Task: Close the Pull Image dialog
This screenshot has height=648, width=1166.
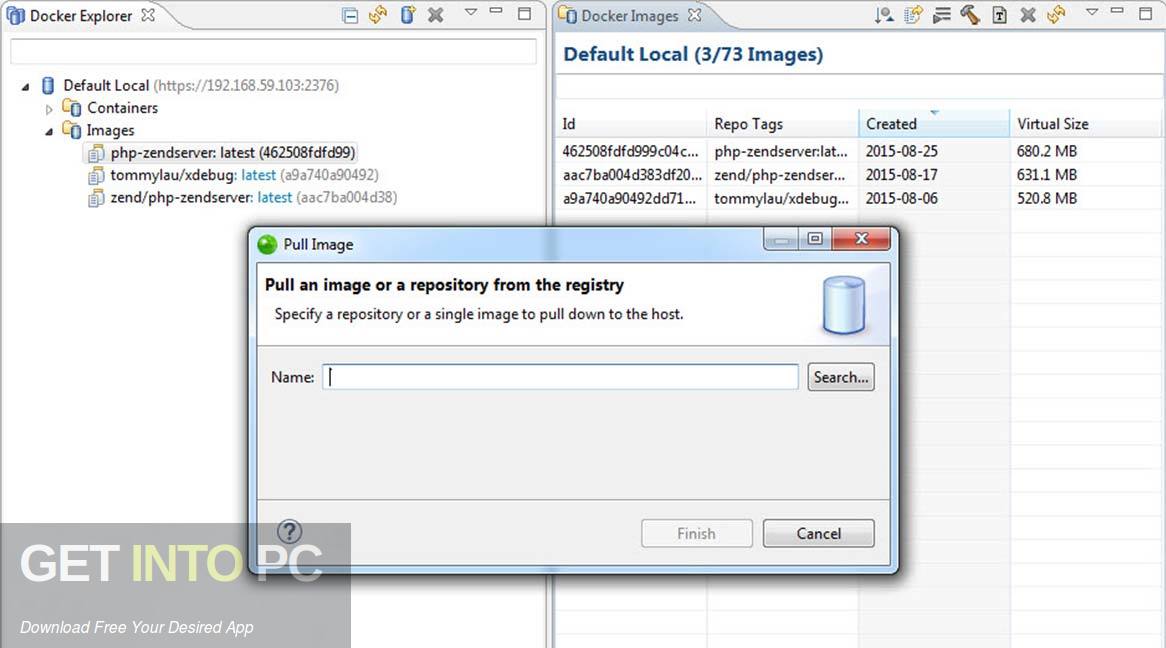Action: coord(862,239)
